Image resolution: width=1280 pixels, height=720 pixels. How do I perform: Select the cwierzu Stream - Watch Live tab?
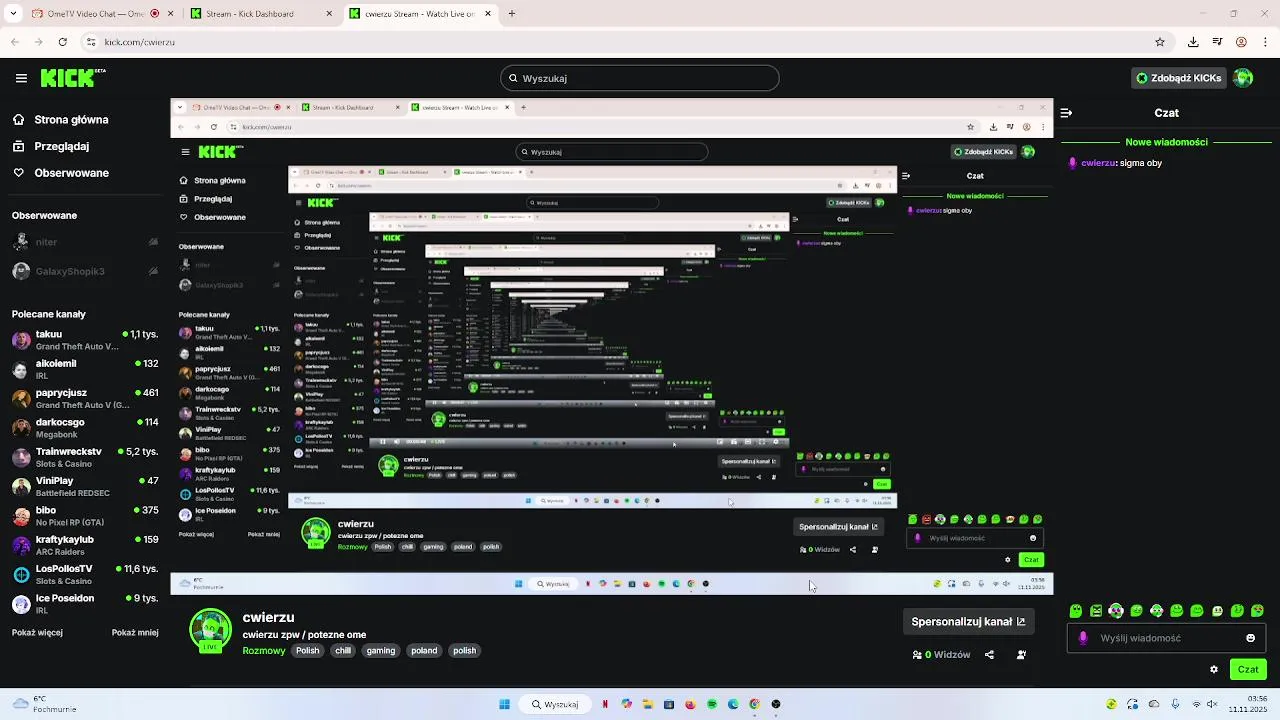point(420,14)
